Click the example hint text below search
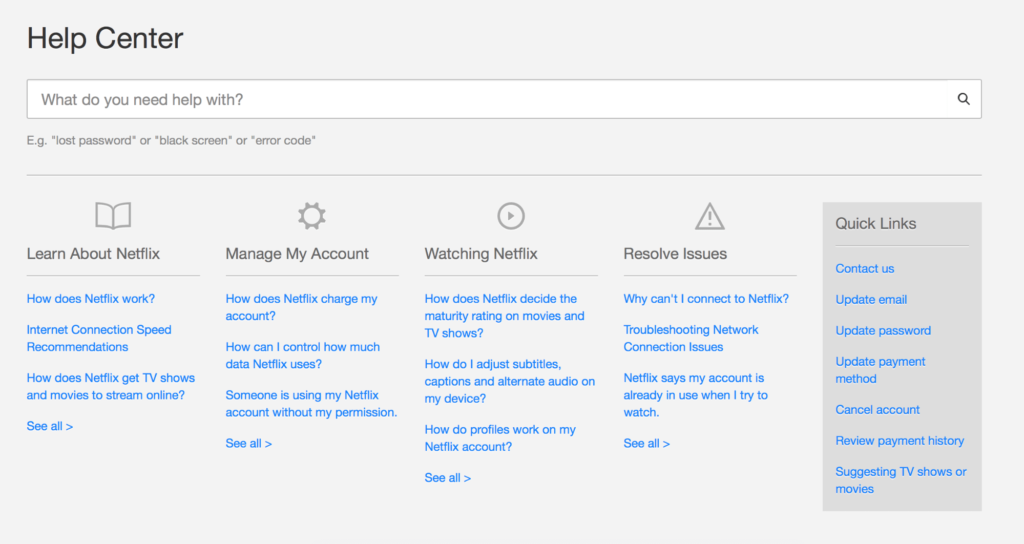1024x544 pixels. [171, 140]
